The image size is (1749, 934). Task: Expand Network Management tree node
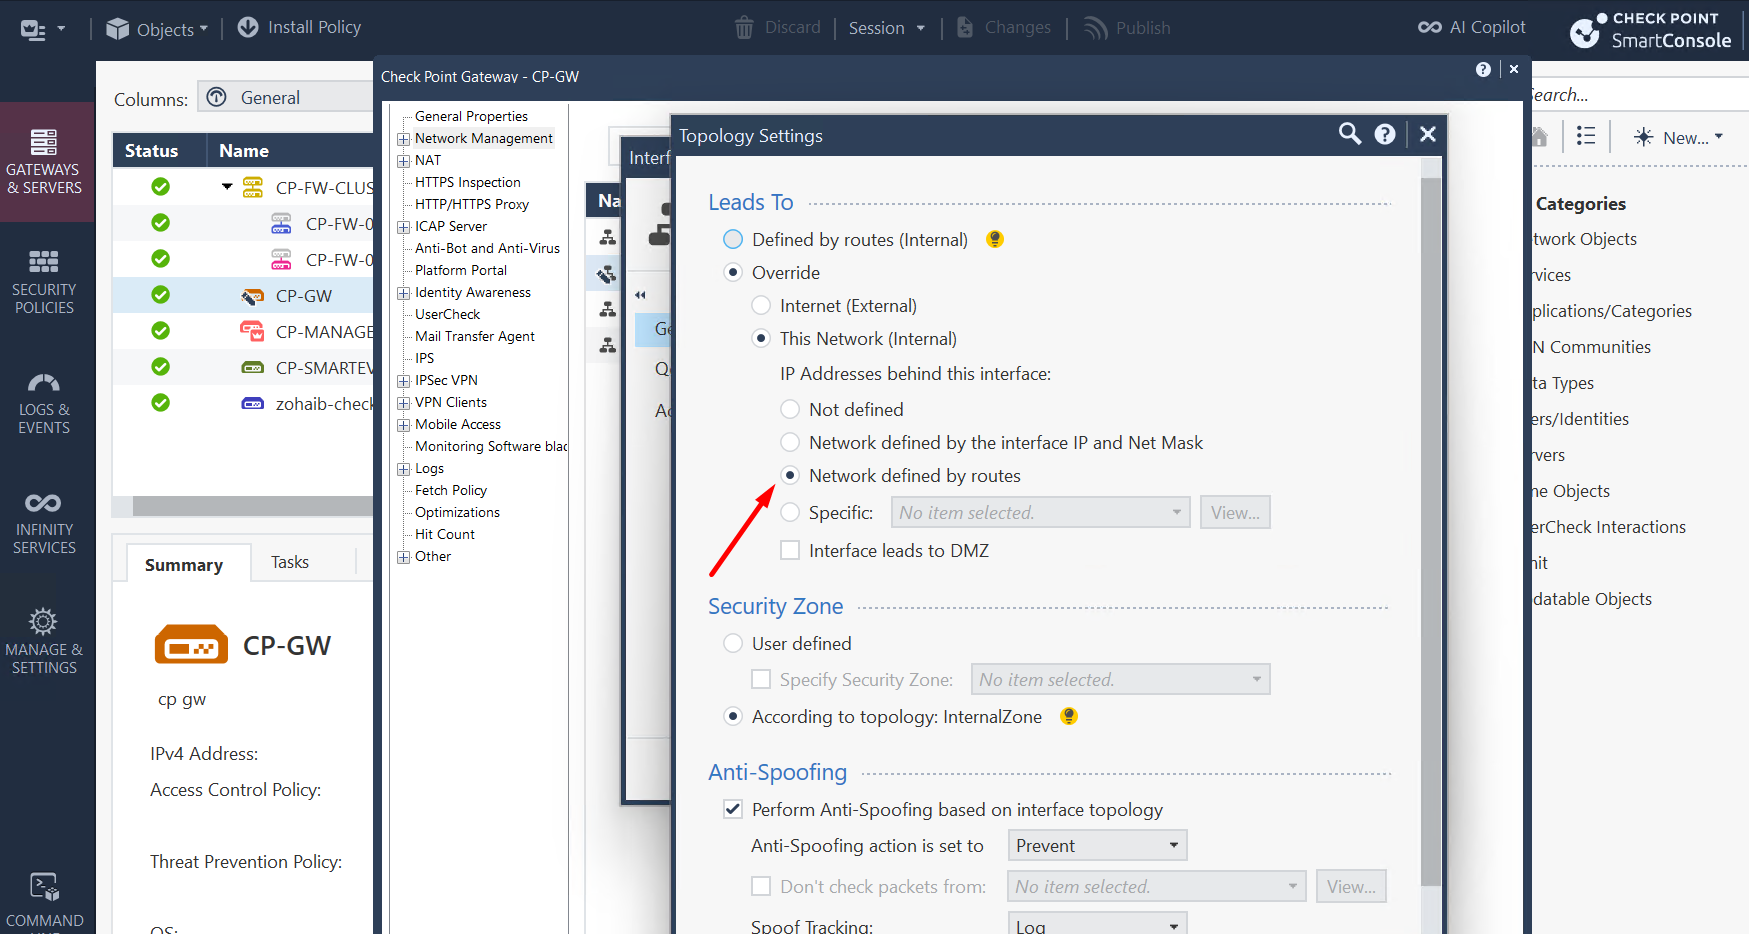click(404, 139)
